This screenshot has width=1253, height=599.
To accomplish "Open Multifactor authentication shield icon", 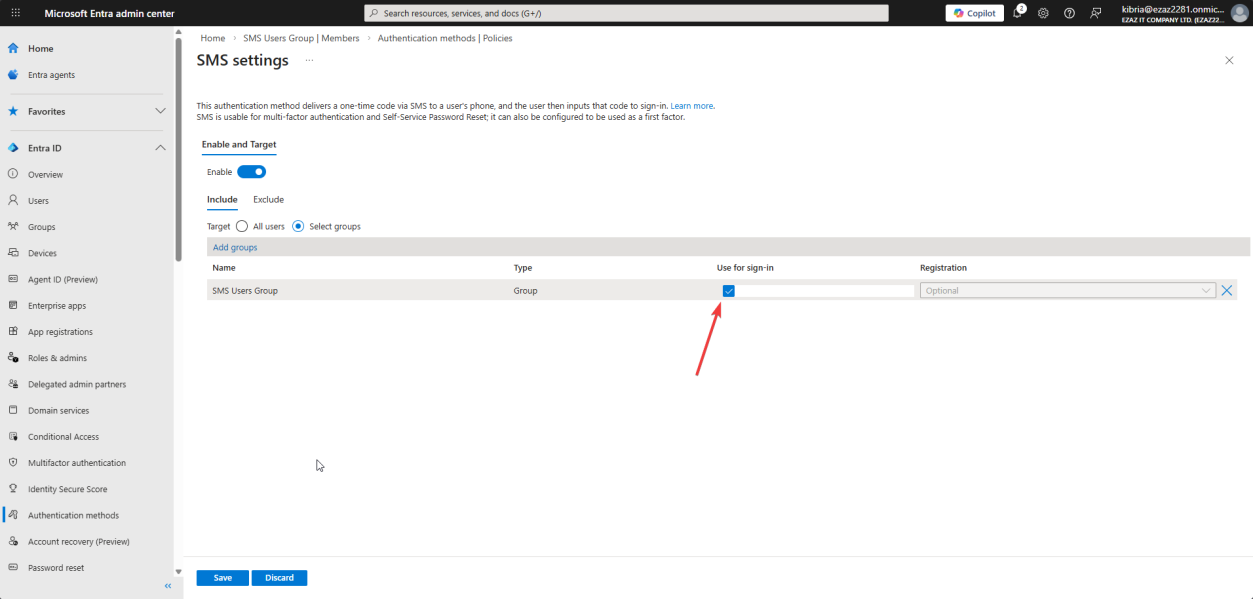I will (x=13, y=463).
